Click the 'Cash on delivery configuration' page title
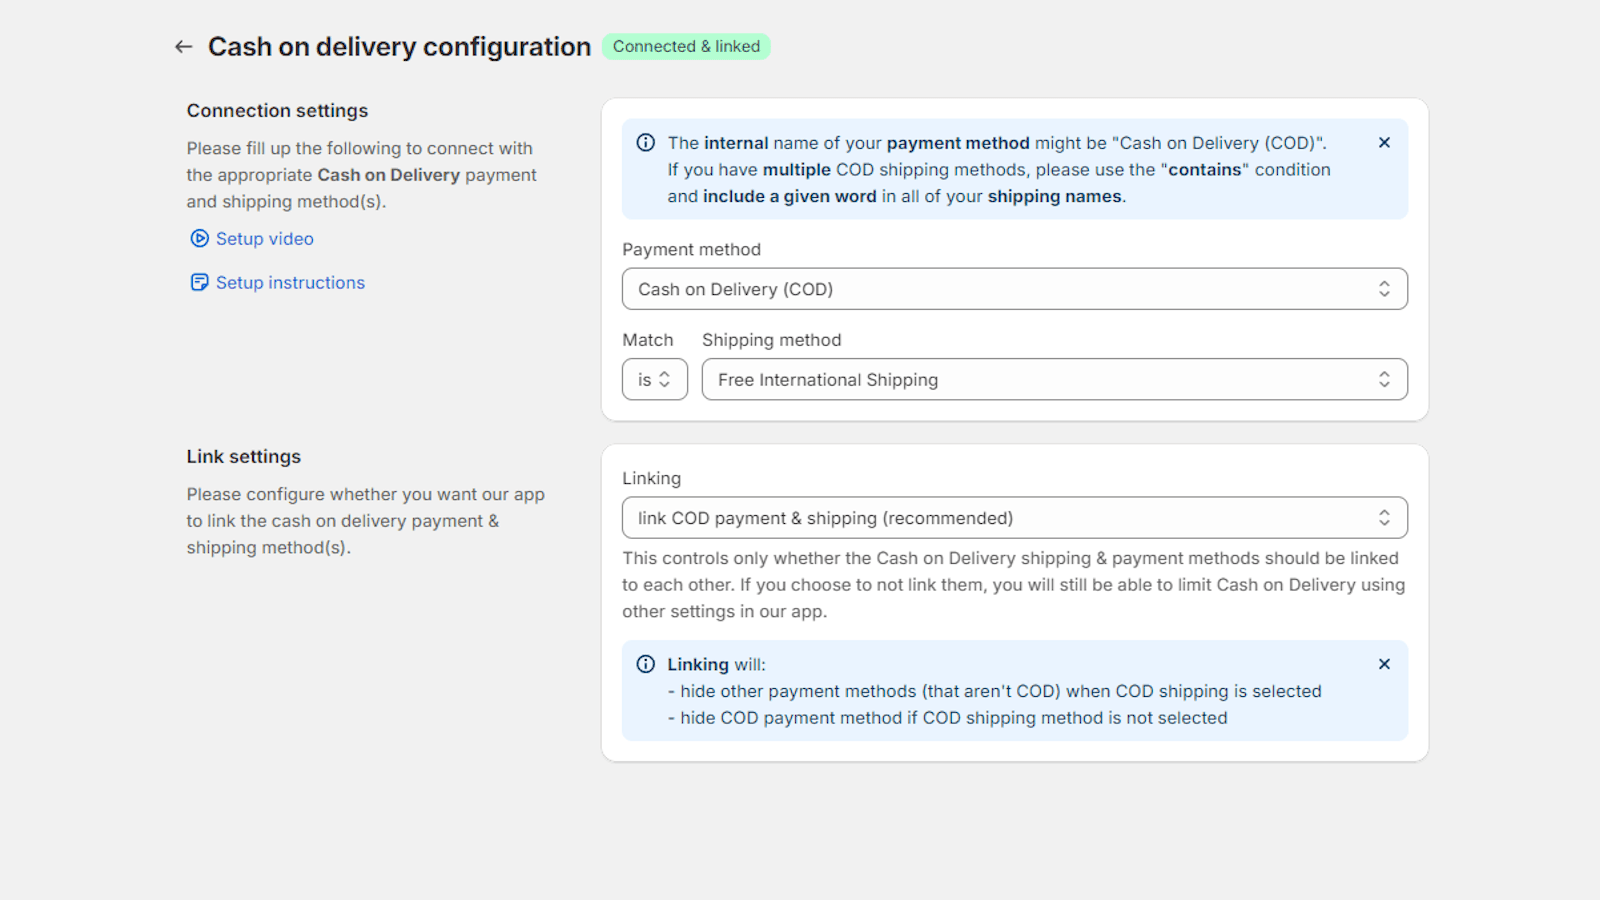This screenshot has height=900, width=1600. pyautogui.click(x=399, y=47)
